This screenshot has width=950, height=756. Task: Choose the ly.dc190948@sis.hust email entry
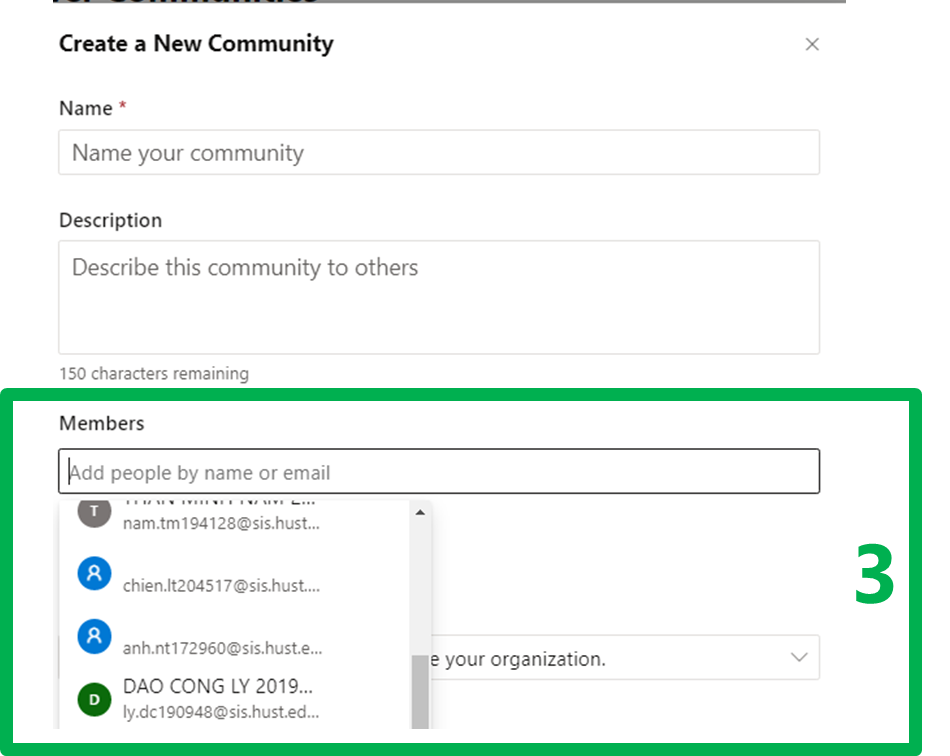click(x=221, y=712)
